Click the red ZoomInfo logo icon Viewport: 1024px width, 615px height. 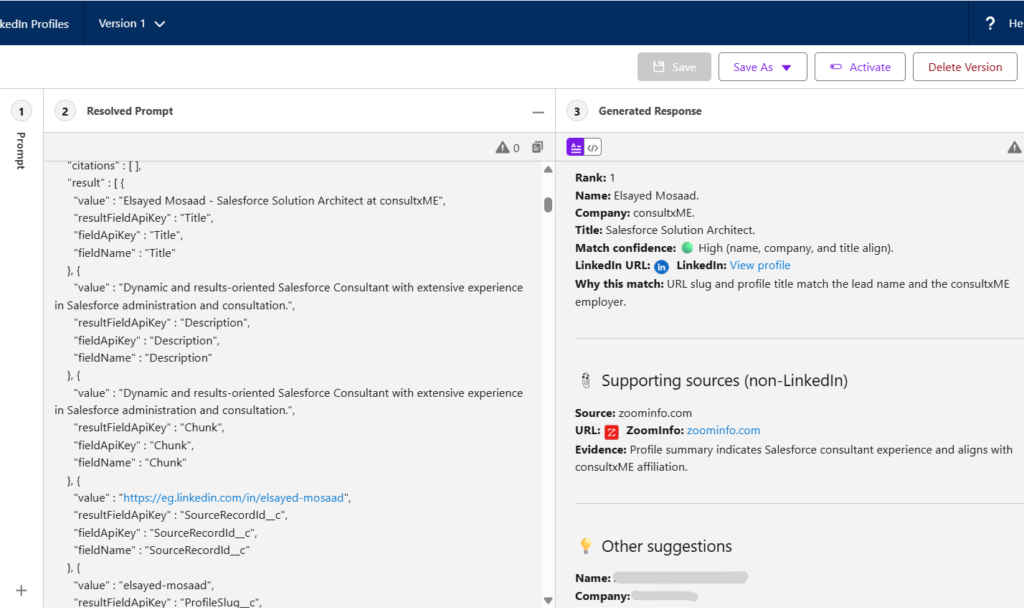(611, 432)
